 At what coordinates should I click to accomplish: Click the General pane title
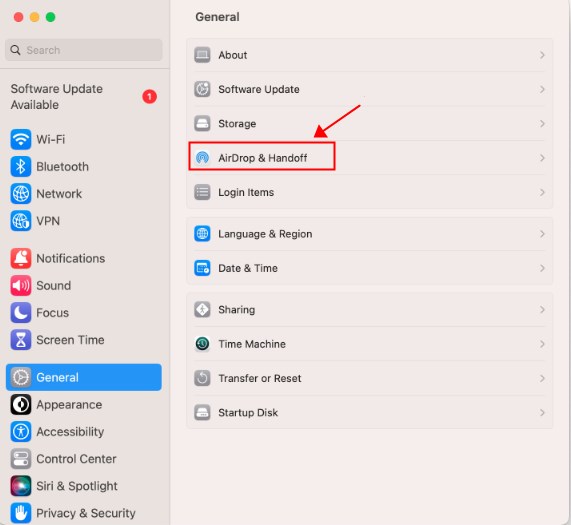[x=217, y=17]
